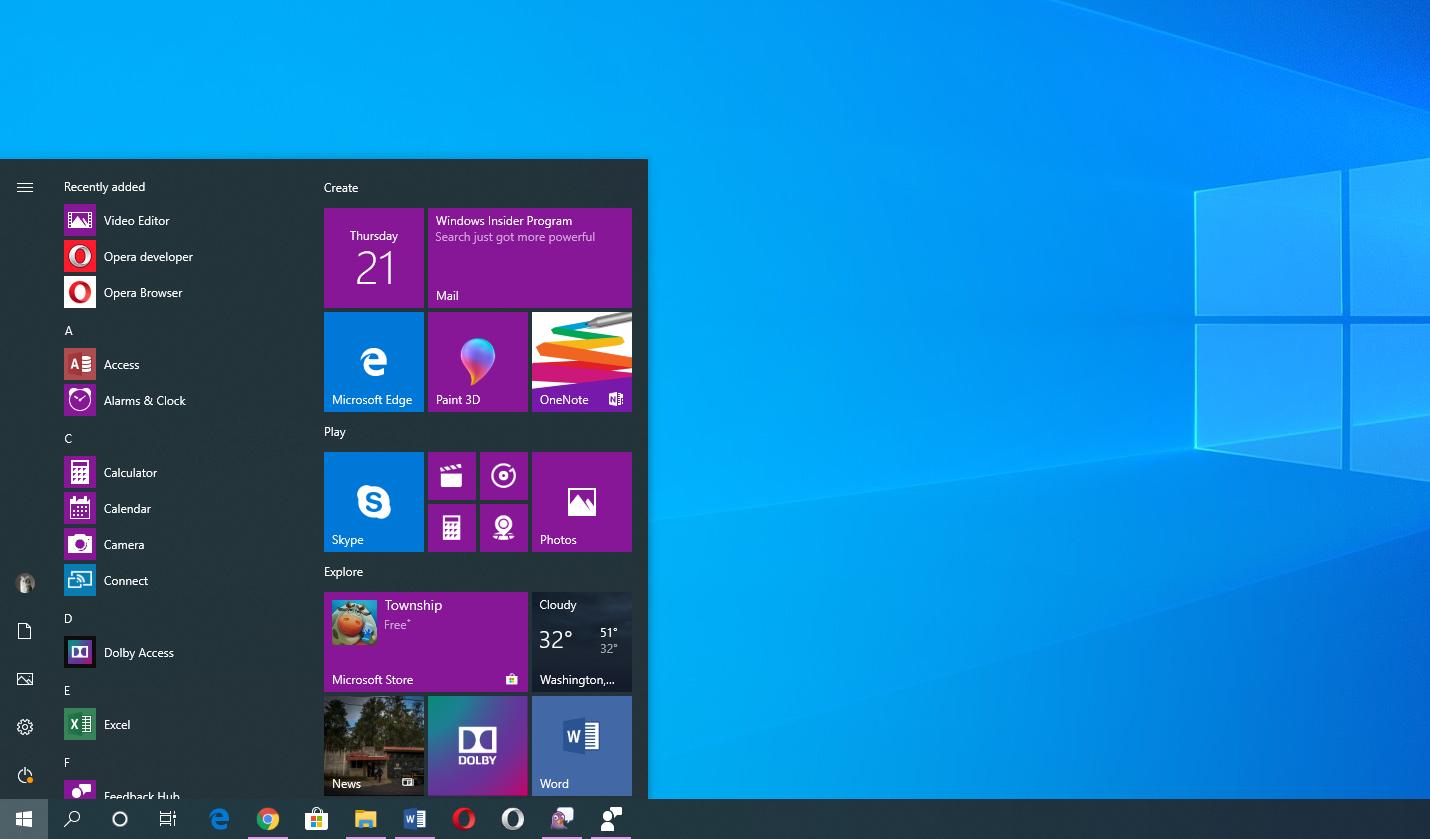Open Video Editor from Recently added
Screen dimensions: 1430x839
pyautogui.click(x=136, y=220)
